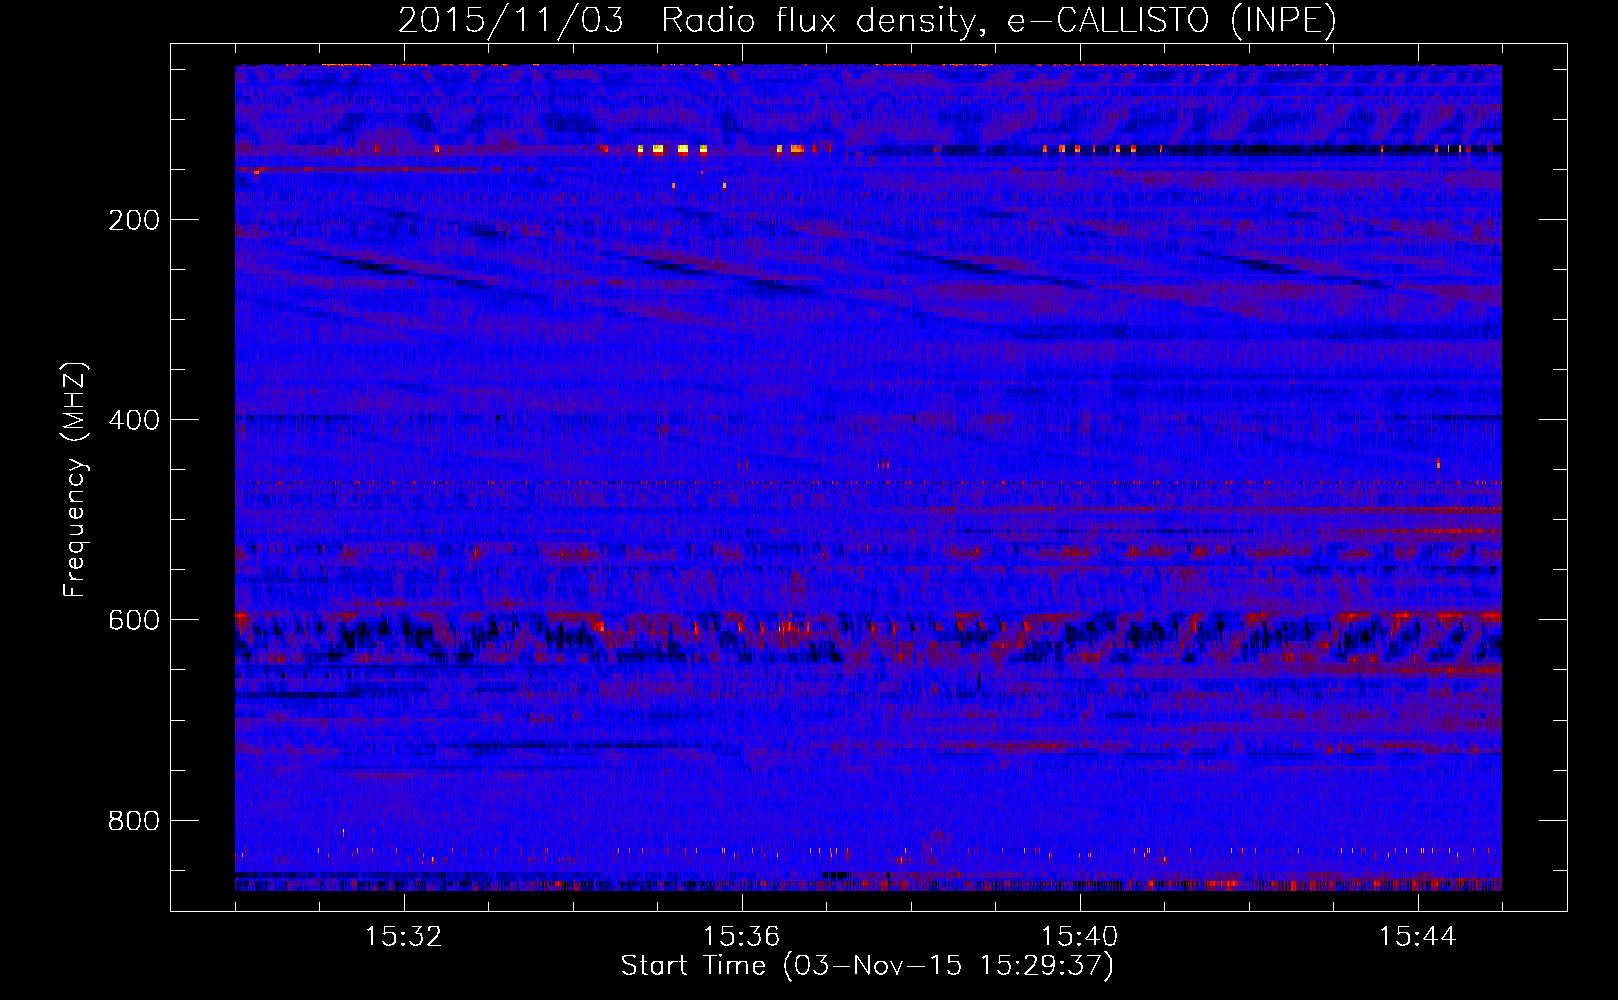
Task: Select the 400 frequency tick label
Action: point(134,420)
